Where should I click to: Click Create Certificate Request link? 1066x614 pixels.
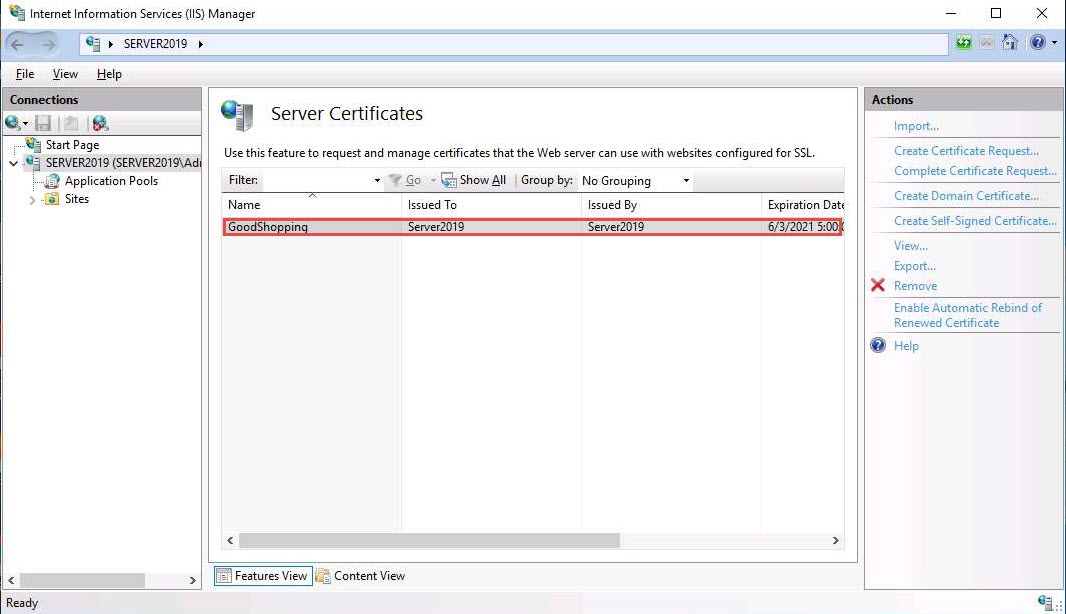(x=966, y=151)
